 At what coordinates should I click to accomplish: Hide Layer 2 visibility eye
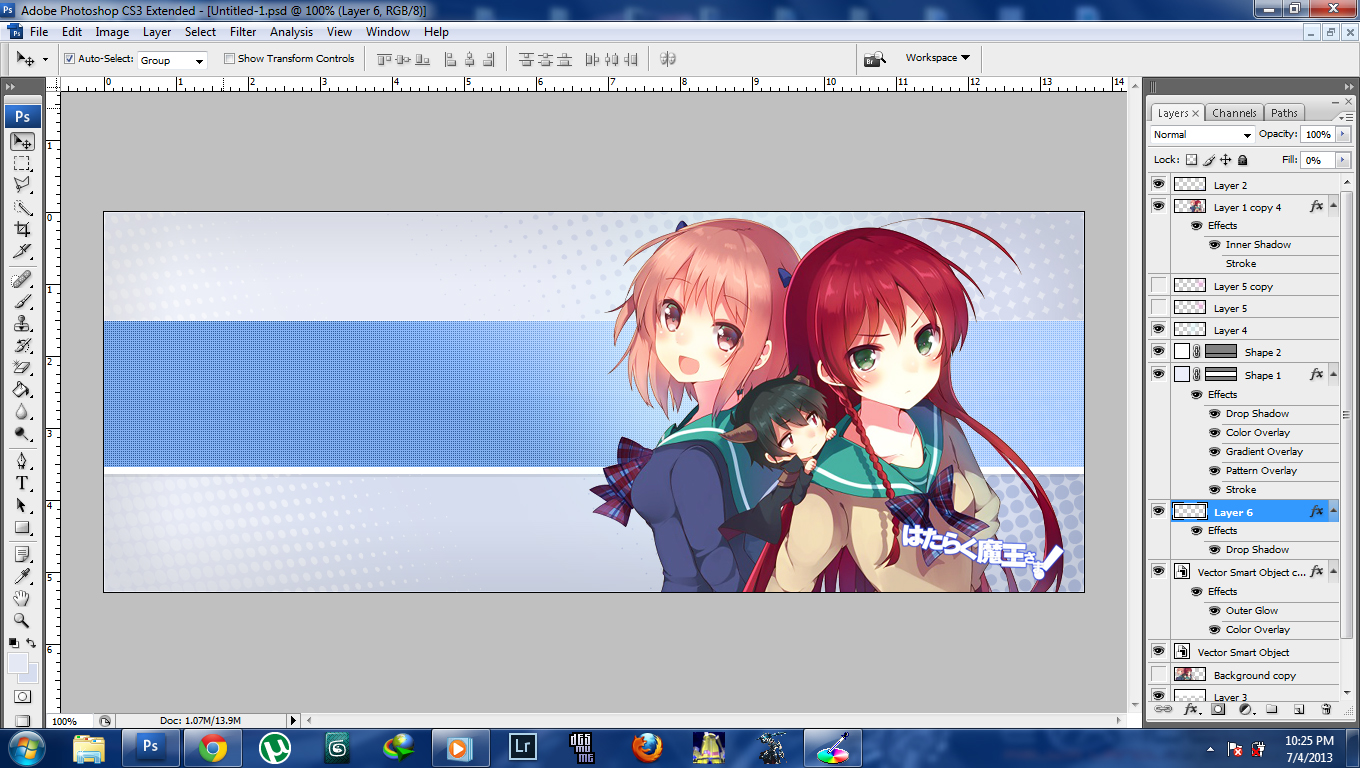(x=1159, y=185)
